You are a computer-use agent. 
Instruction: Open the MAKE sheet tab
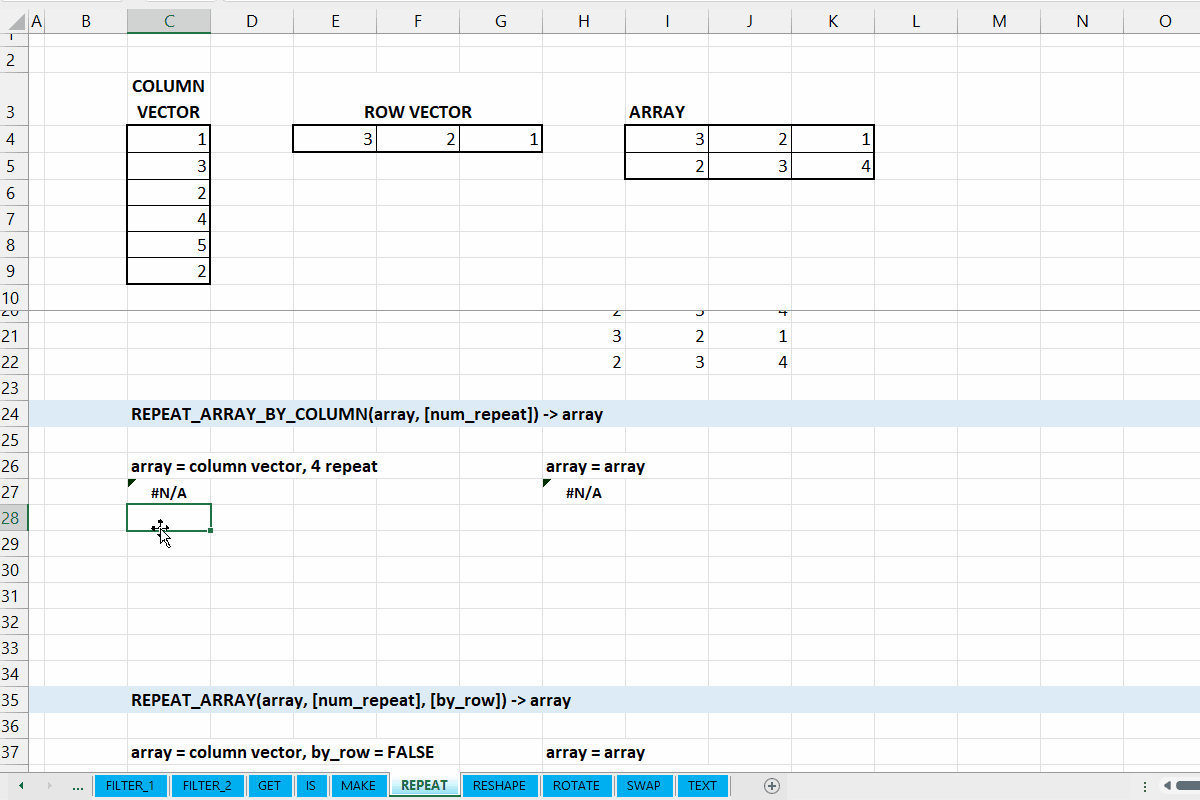click(x=358, y=786)
